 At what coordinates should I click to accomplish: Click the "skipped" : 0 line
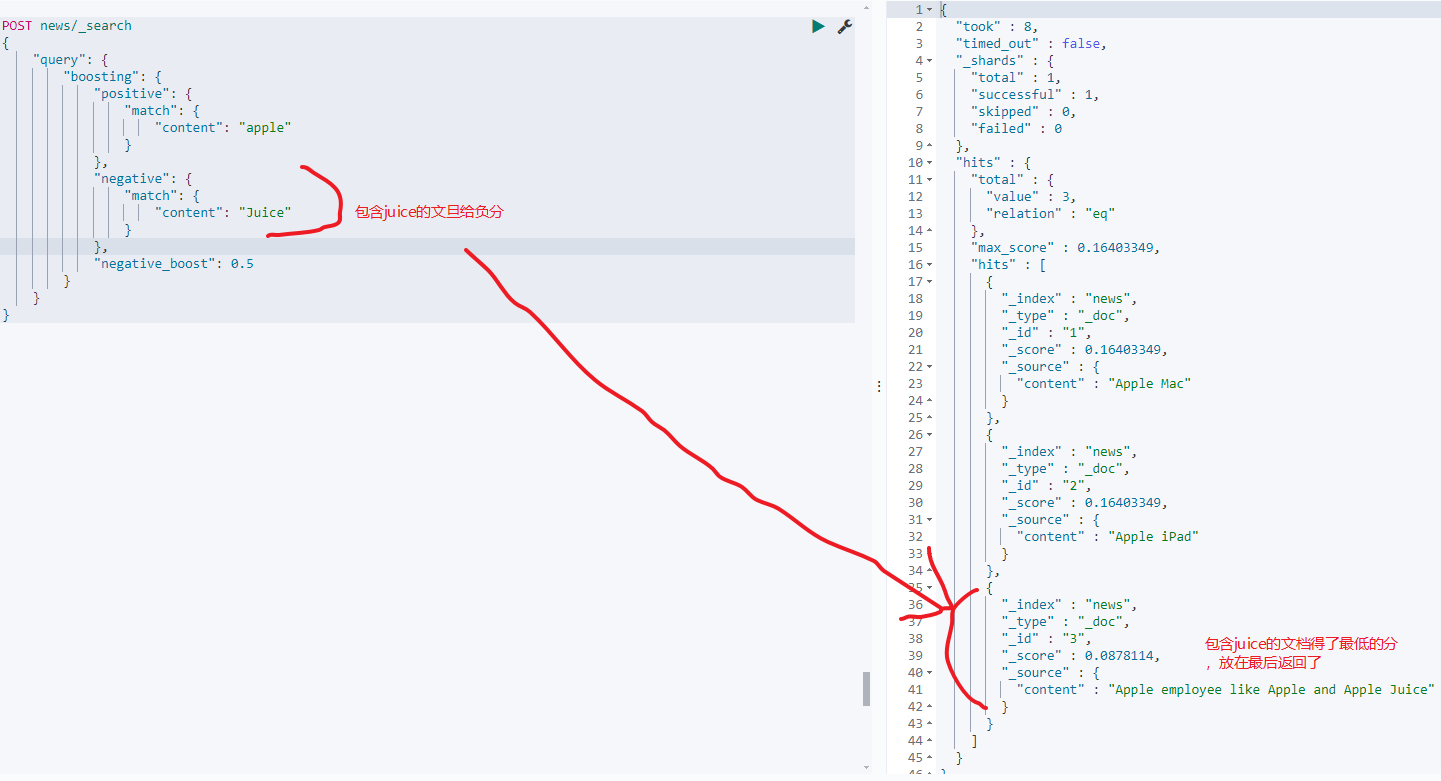click(x=1023, y=112)
